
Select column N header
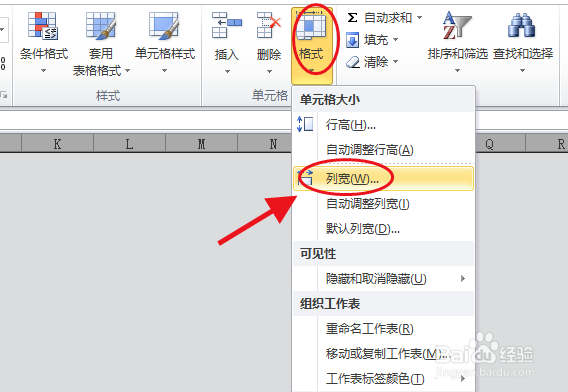265,144
